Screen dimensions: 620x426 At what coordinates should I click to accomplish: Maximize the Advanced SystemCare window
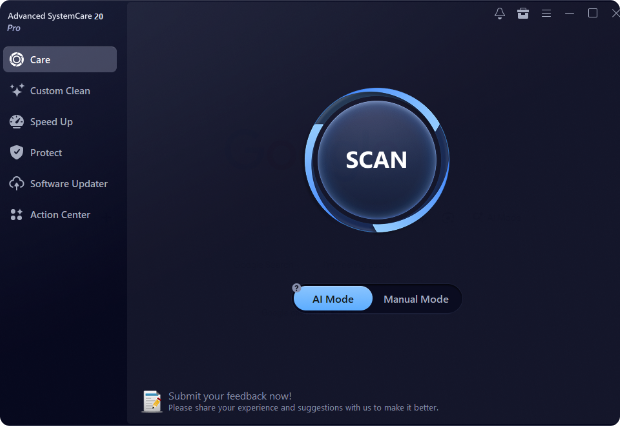[x=593, y=13]
